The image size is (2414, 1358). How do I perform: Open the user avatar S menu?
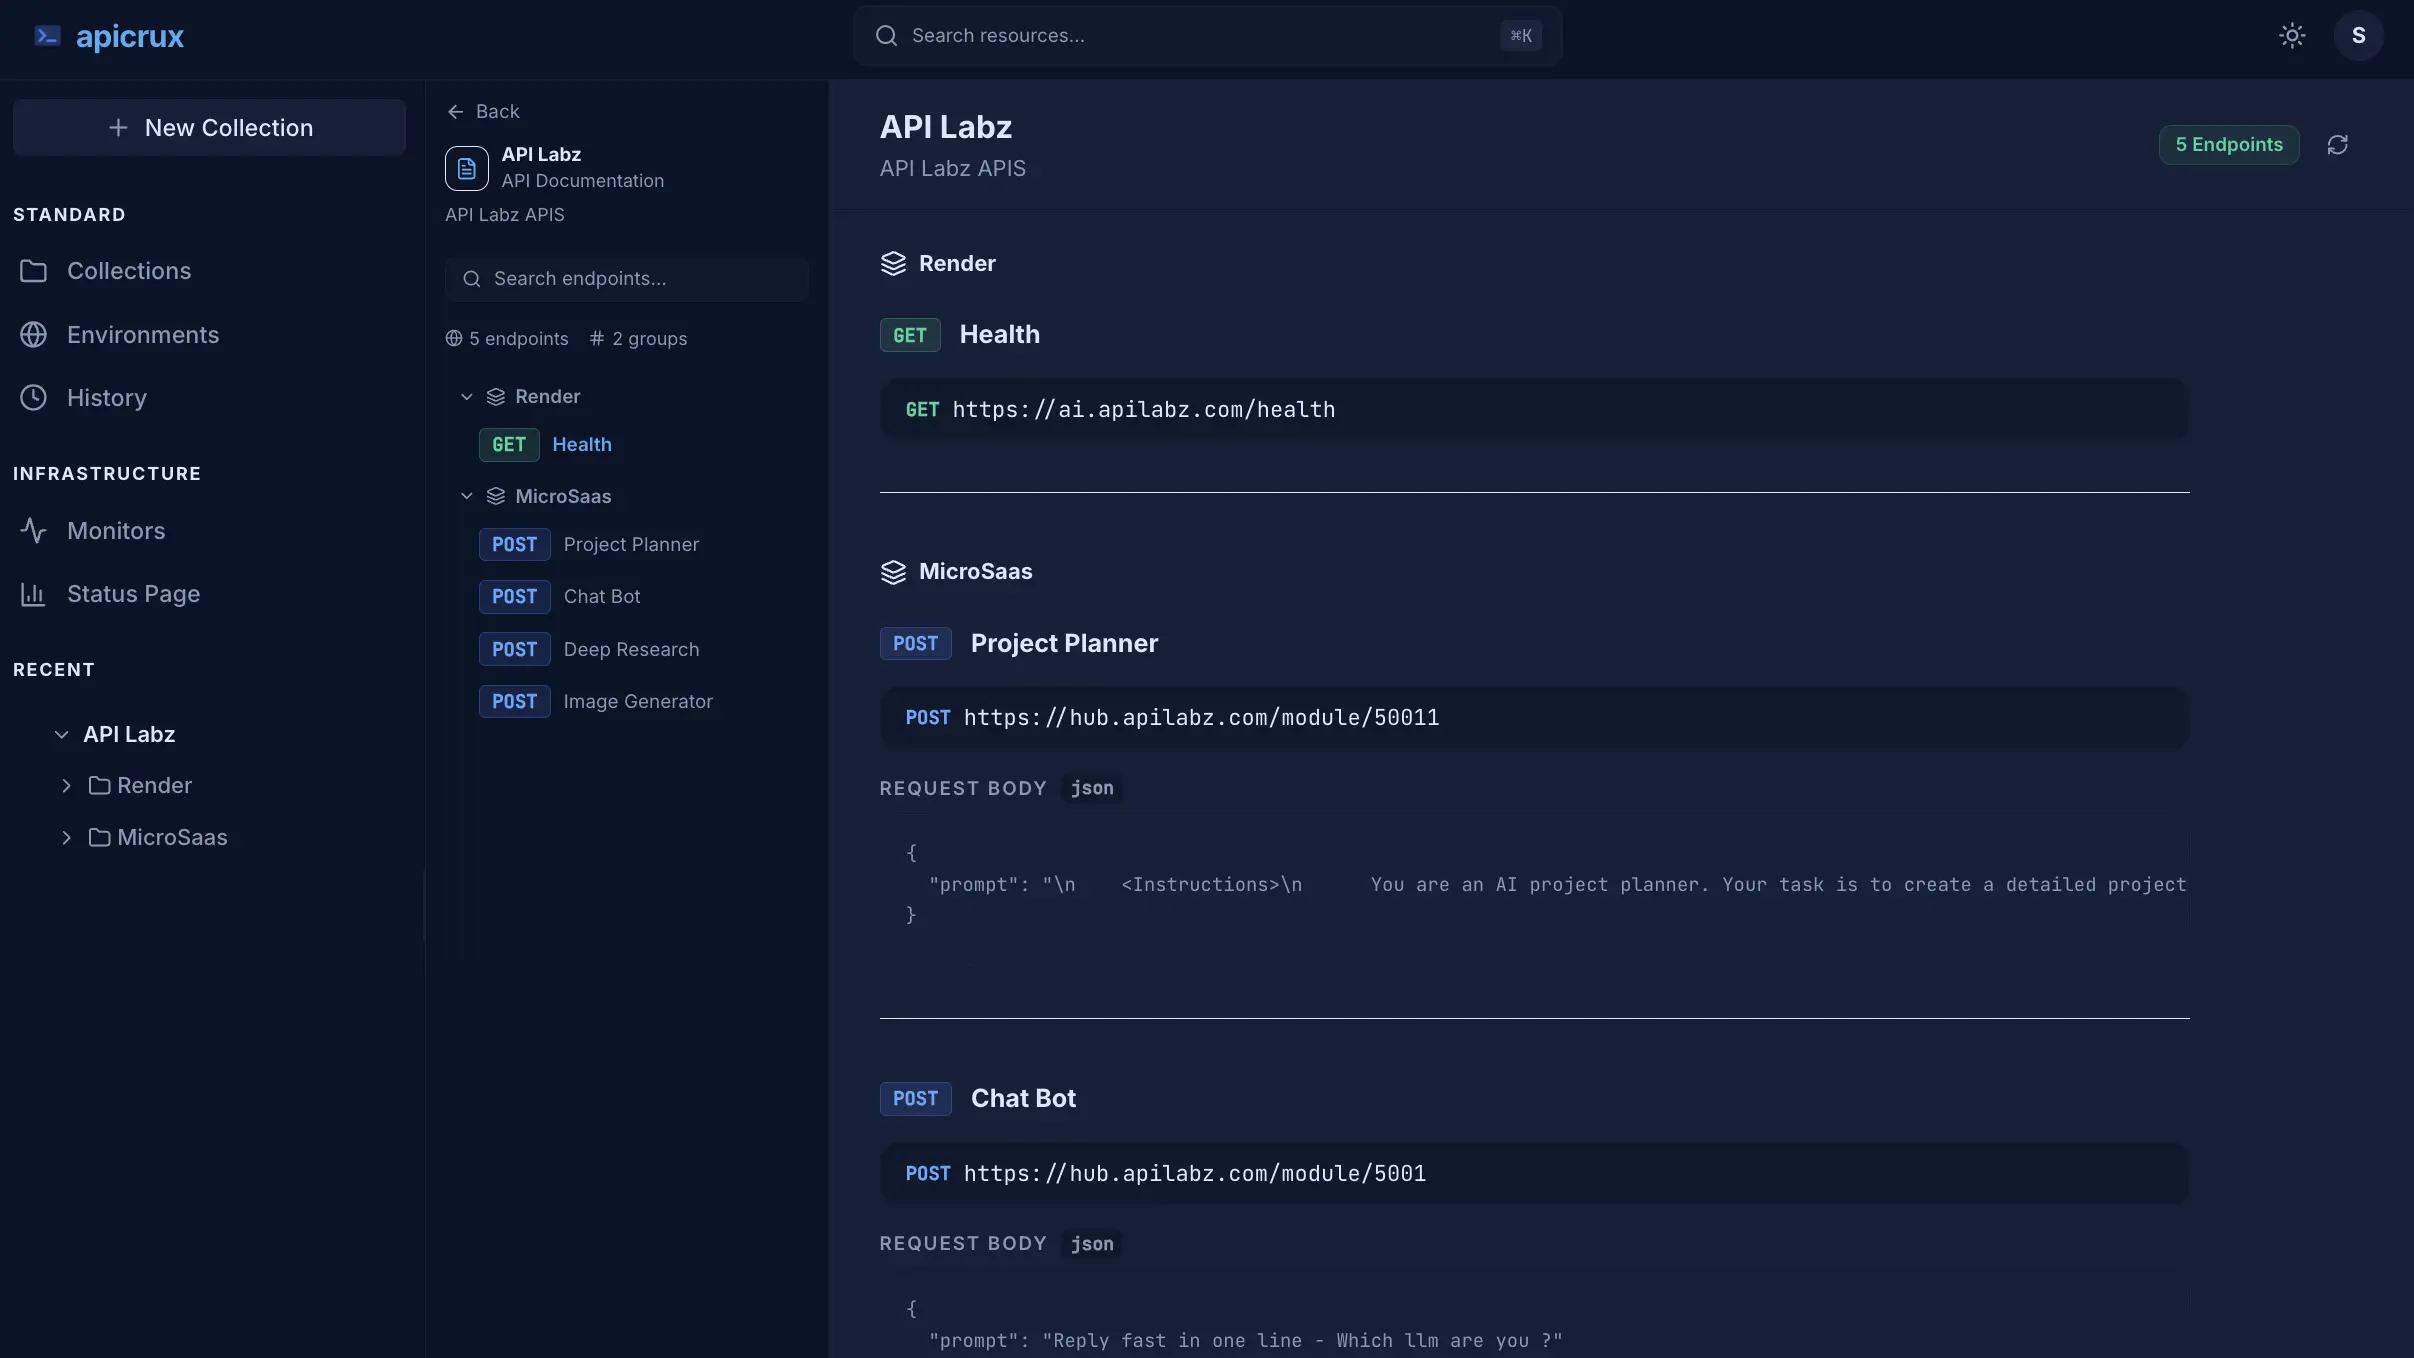[x=2358, y=36]
